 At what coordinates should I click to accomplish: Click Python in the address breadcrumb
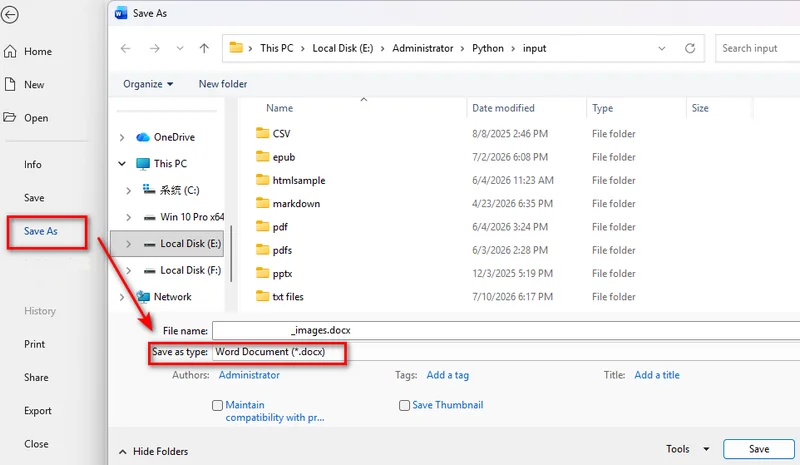(488, 48)
